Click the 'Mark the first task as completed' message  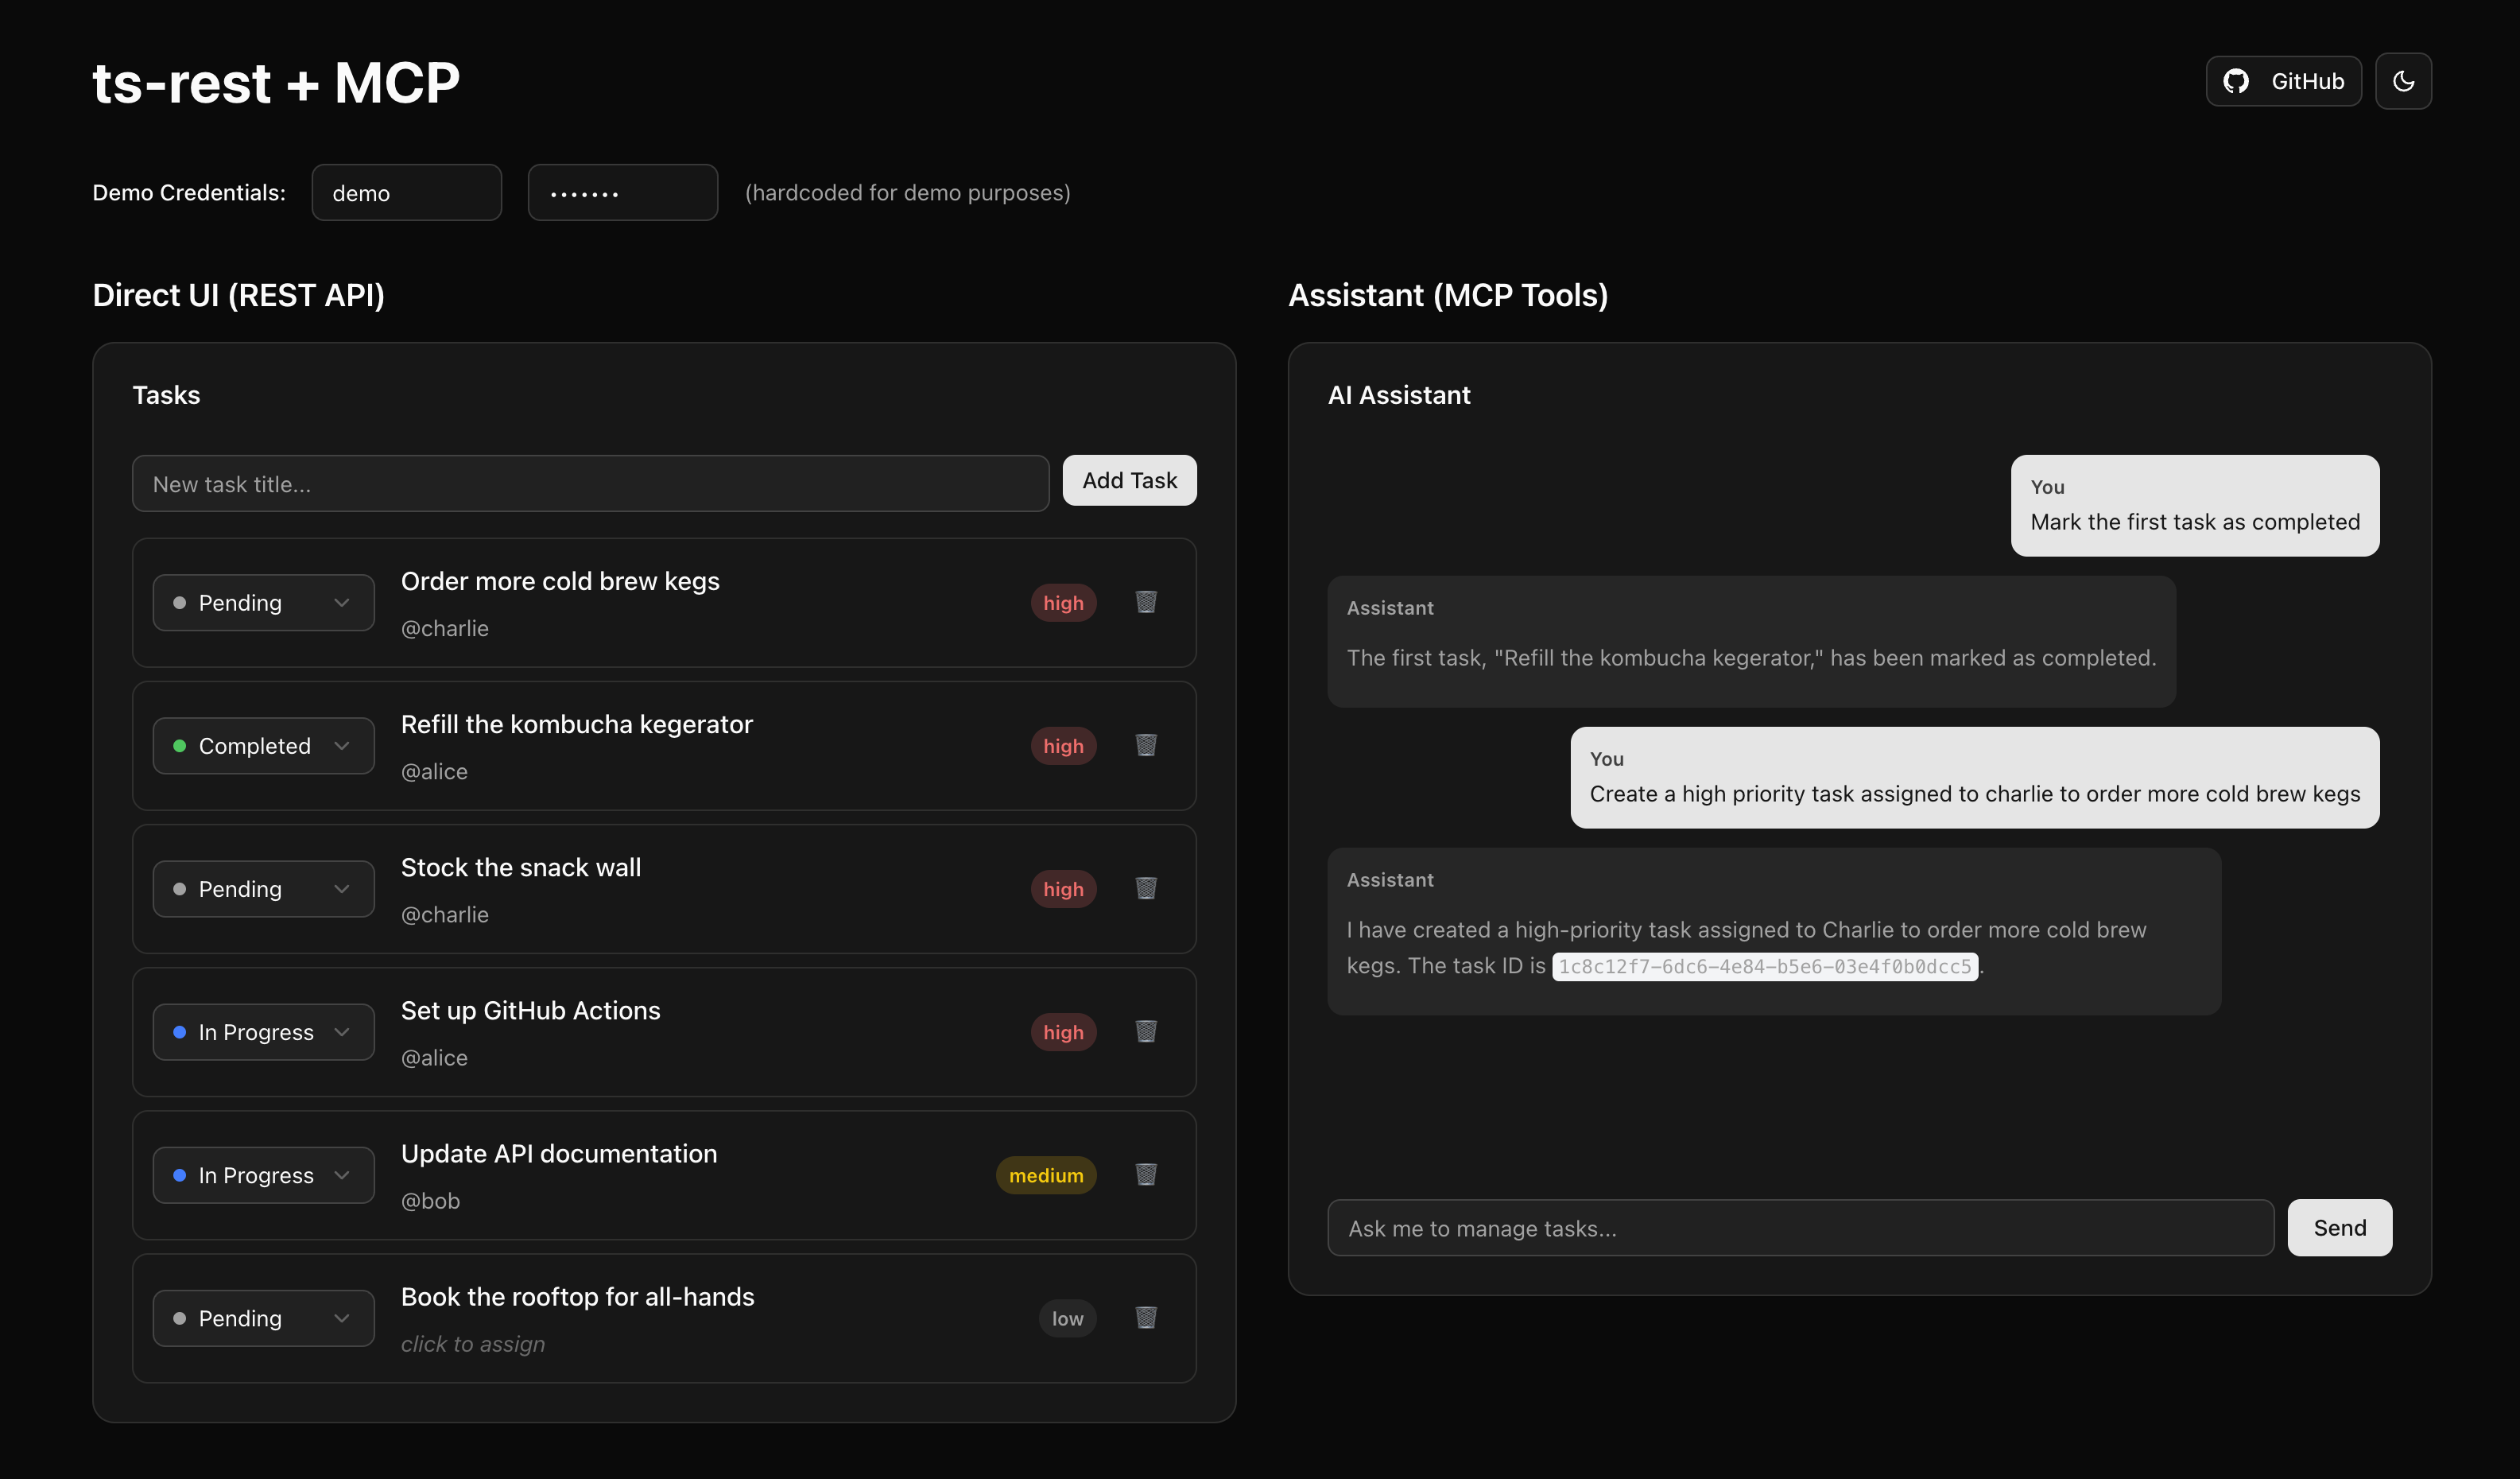pos(2194,505)
